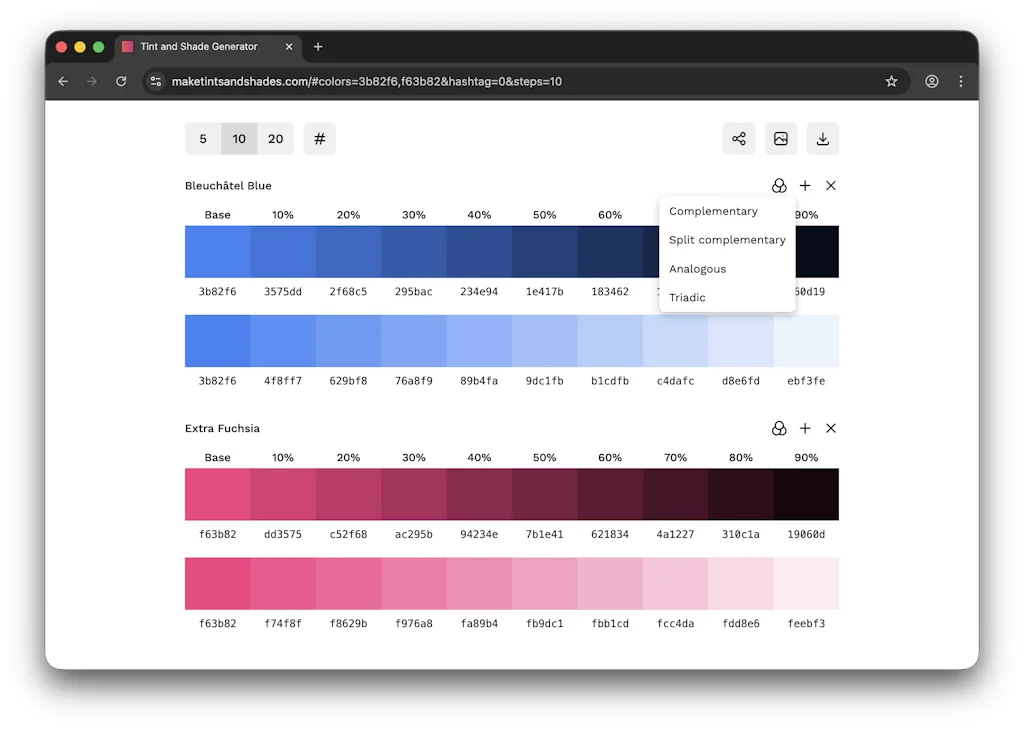Select Analogous from the harmony menu
The image size is (1024, 729).
coord(697,268)
